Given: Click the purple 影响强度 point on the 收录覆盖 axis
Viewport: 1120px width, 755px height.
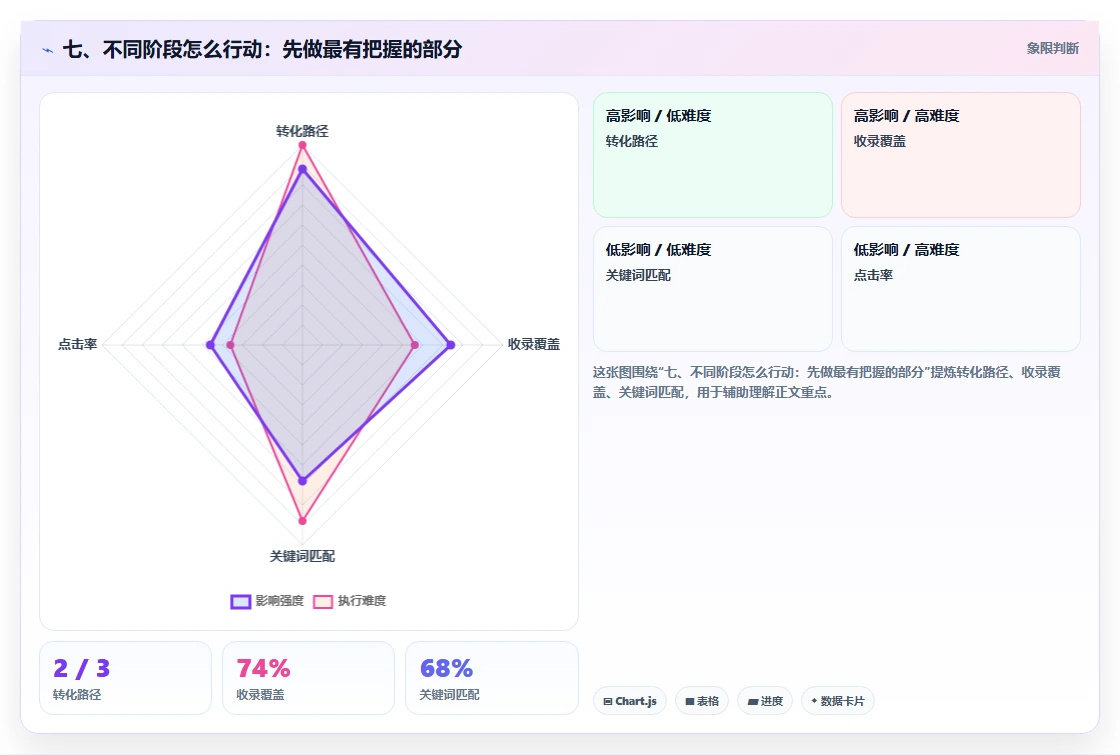Looking at the screenshot, I should click(x=451, y=345).
